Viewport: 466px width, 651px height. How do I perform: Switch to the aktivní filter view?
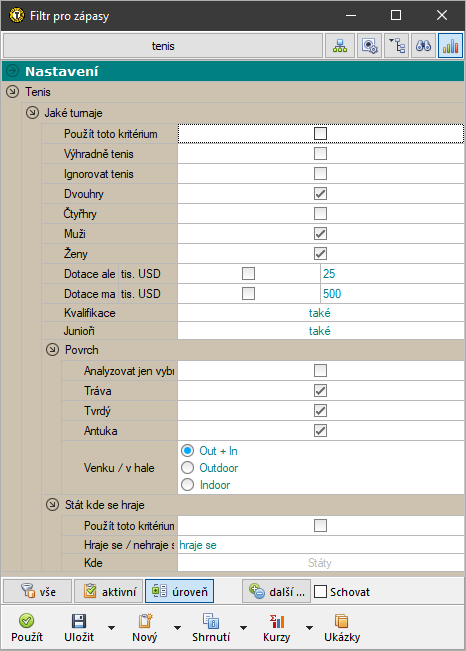108,591
